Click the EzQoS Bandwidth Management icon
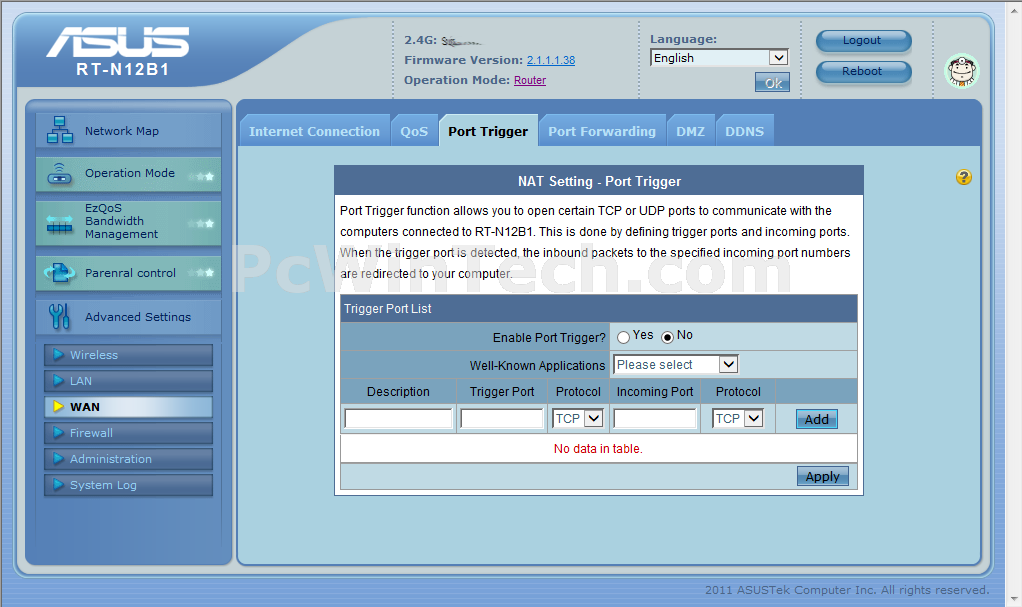1022x607 pixels. coord(59,224)
